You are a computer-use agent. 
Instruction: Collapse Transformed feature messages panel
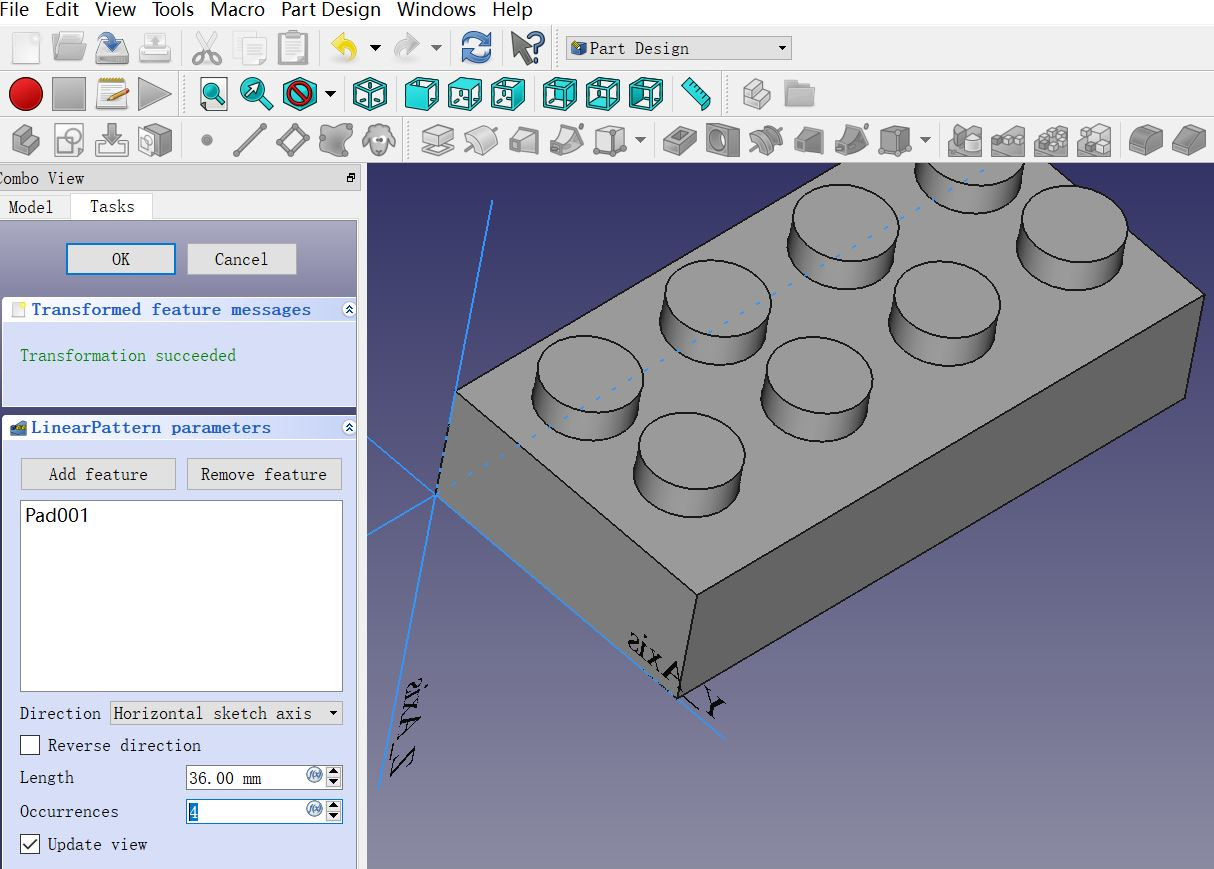tap(348, 310)
